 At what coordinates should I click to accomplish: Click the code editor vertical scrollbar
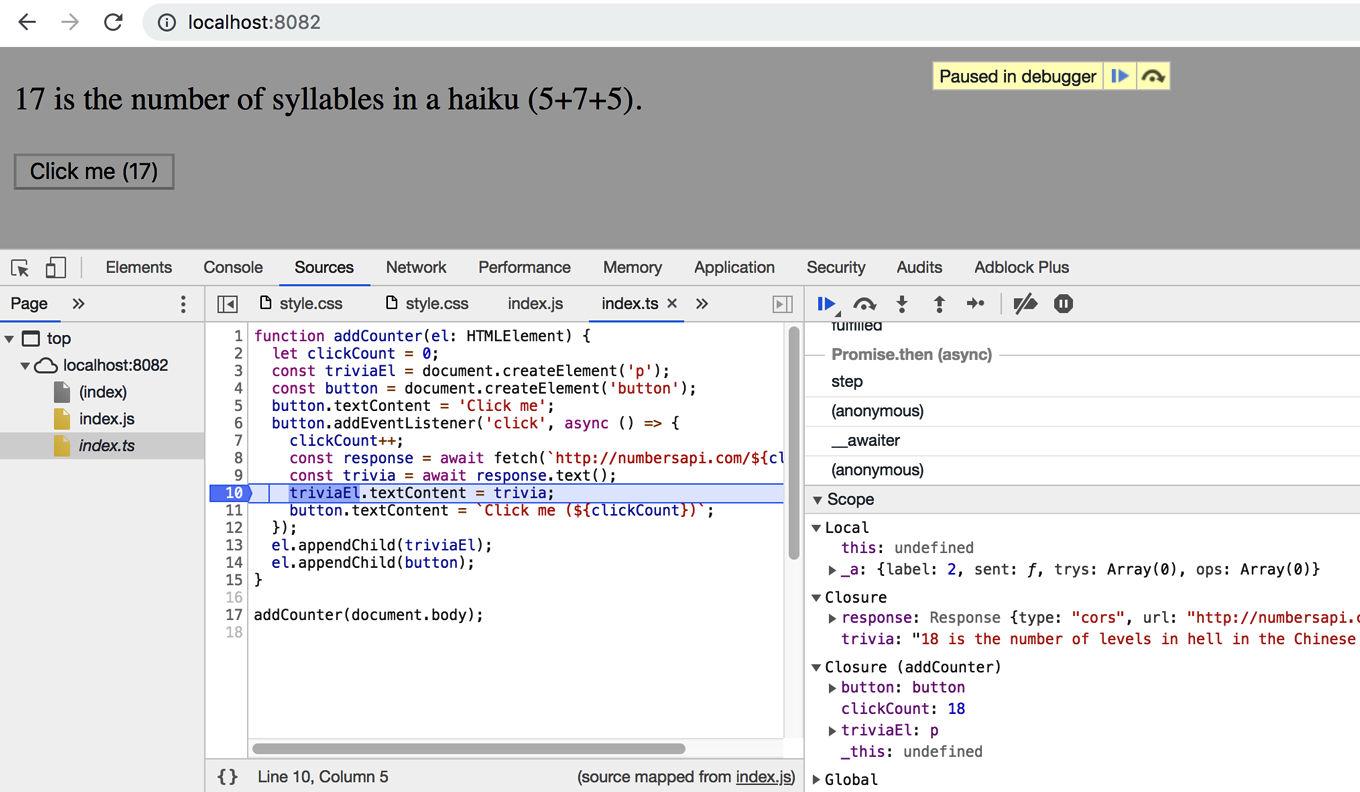point(794,442)
